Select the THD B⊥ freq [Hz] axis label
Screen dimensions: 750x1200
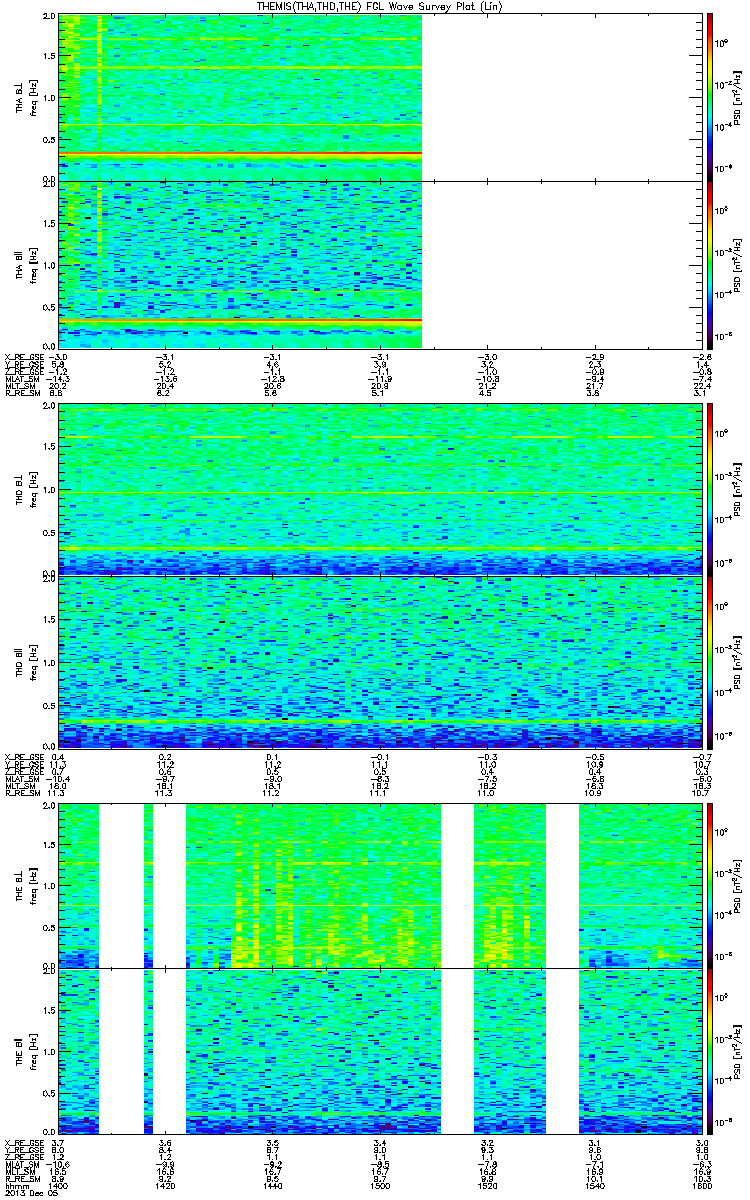(x=26, y=488)
